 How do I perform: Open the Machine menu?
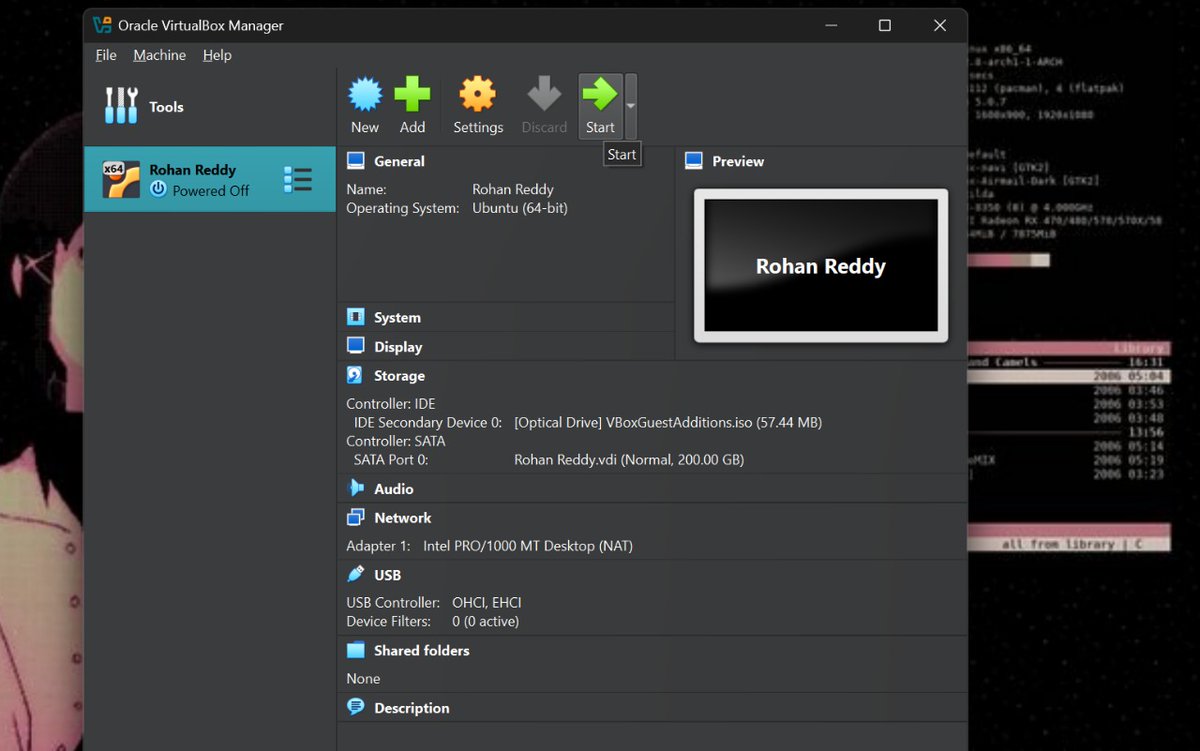160,55
